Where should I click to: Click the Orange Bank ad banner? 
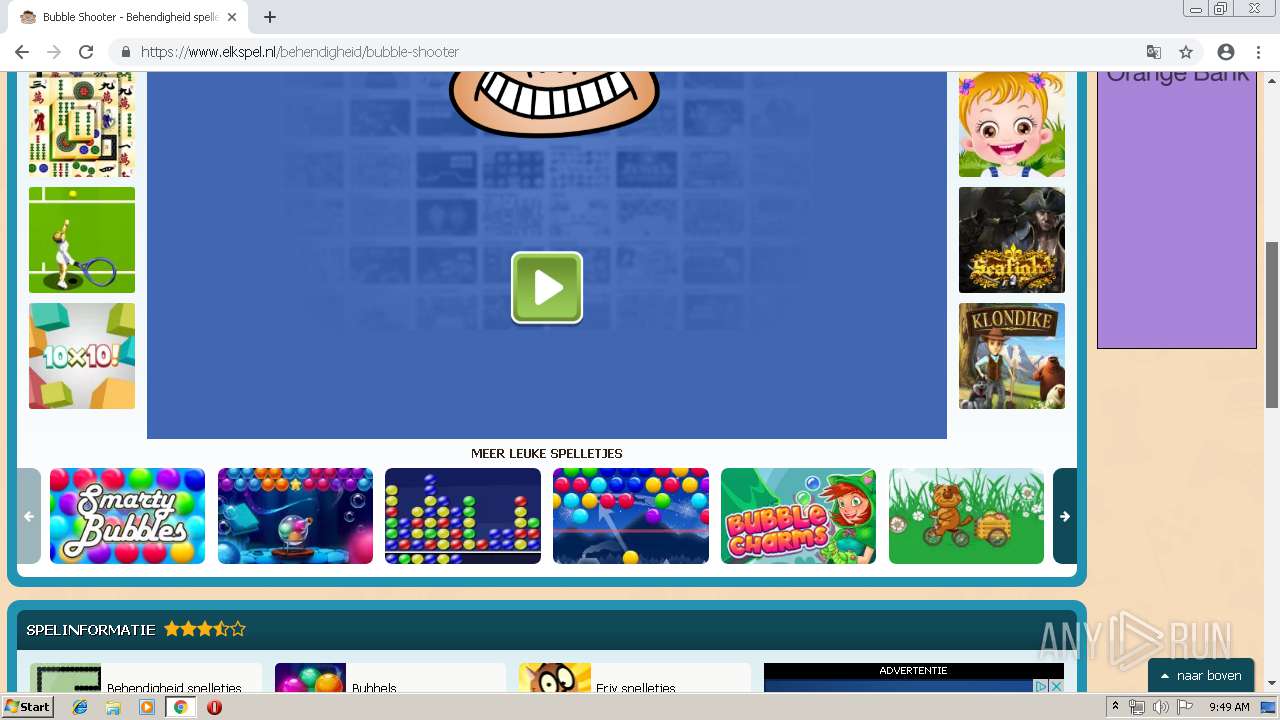pos(1177,210)
